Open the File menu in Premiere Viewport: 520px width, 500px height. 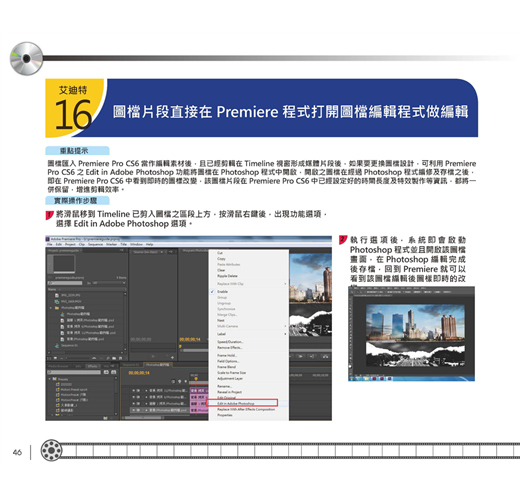[50, 244]
